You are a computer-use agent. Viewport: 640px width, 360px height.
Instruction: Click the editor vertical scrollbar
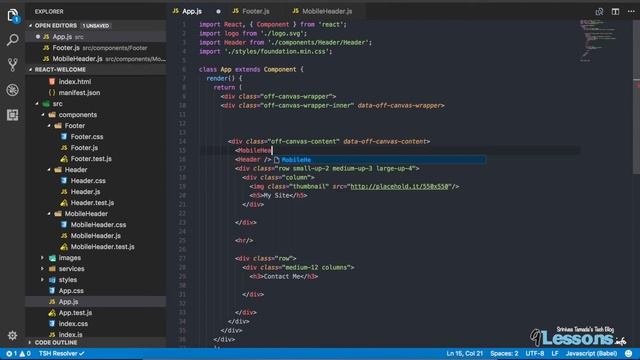click(x=636, y=98)
